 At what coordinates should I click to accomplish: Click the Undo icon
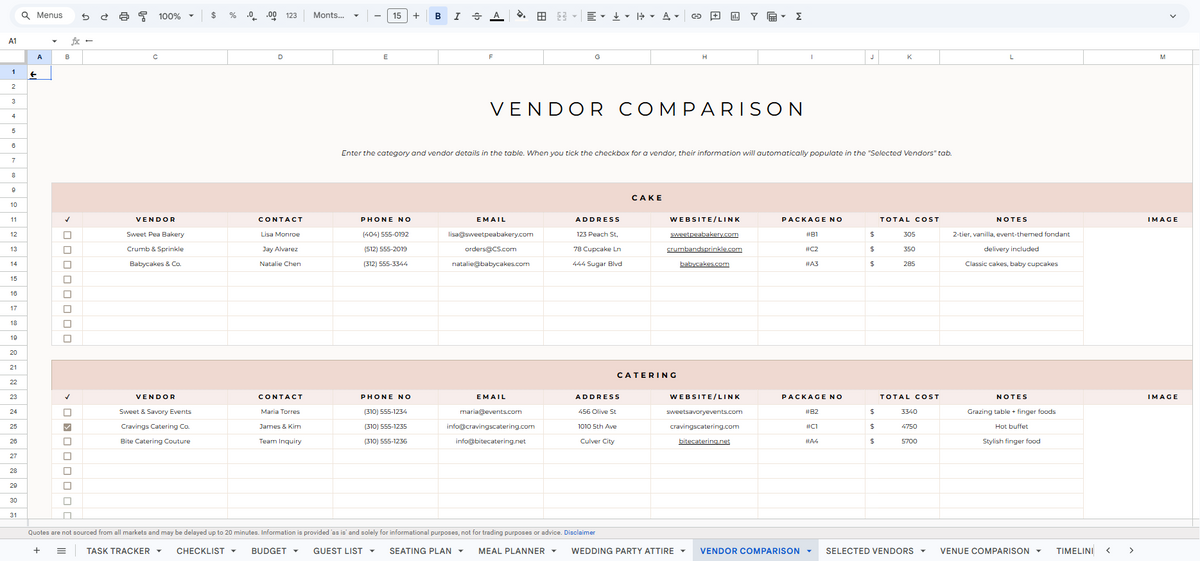86,16
